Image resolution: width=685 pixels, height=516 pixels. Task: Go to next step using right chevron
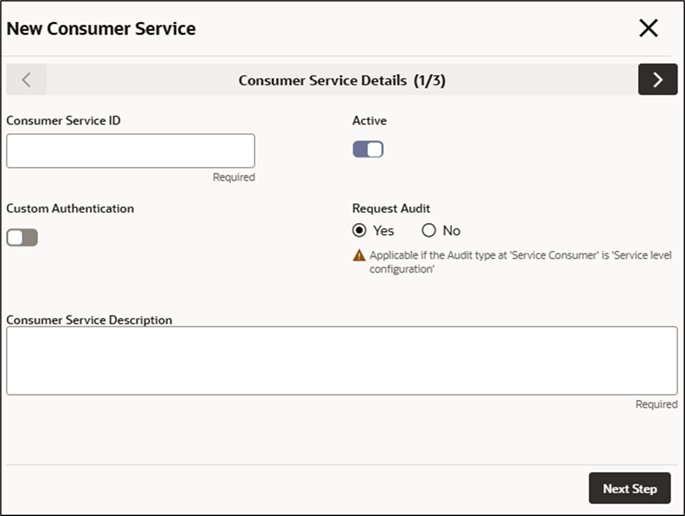(657, 80)
